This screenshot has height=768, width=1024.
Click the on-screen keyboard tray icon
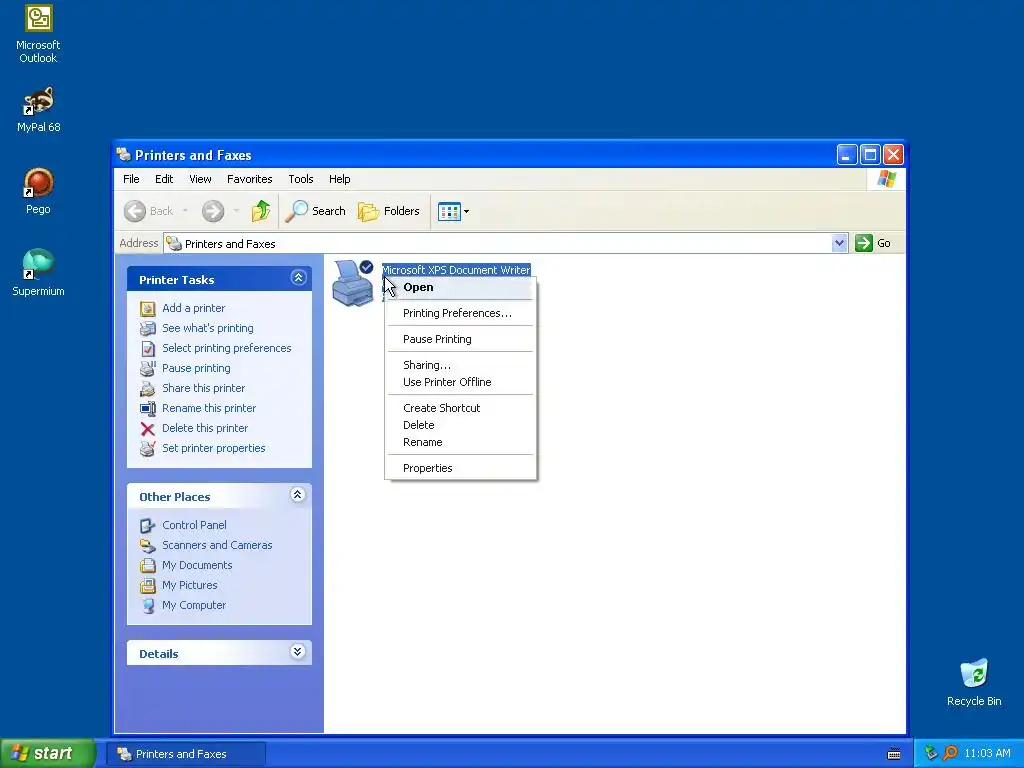(x=894, y=754)
